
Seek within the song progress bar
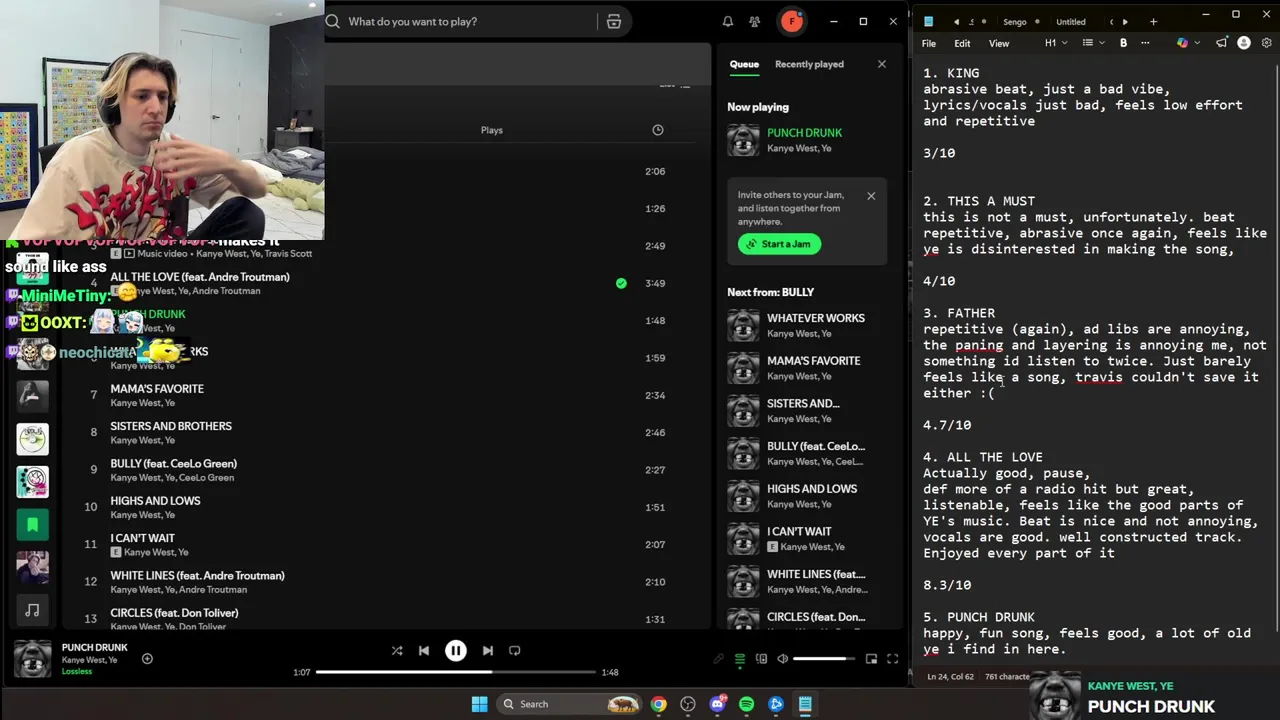tap(456, 672)
